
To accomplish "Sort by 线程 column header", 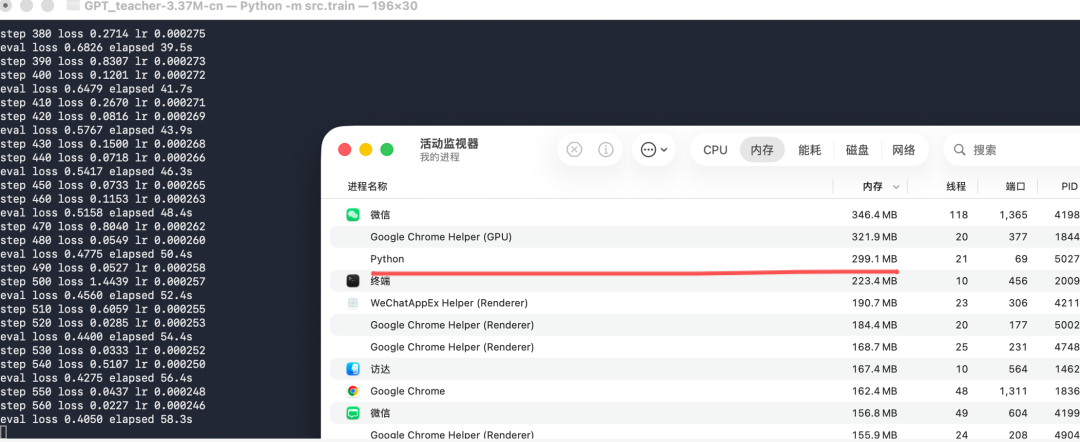I will pos(956,186).
